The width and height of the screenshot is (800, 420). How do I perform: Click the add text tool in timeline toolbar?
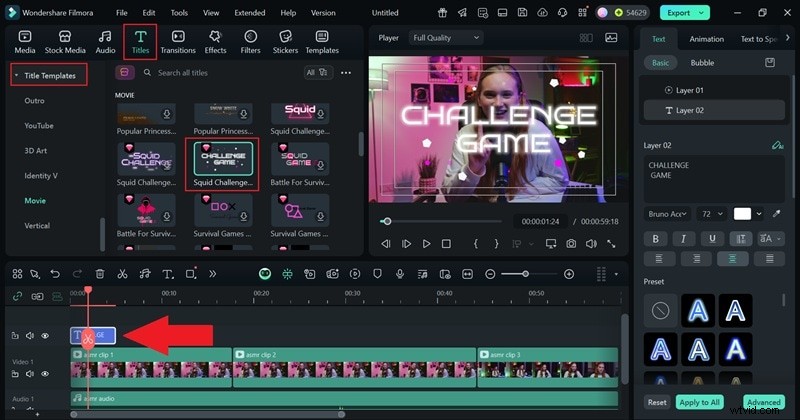(x=168, y=274)
